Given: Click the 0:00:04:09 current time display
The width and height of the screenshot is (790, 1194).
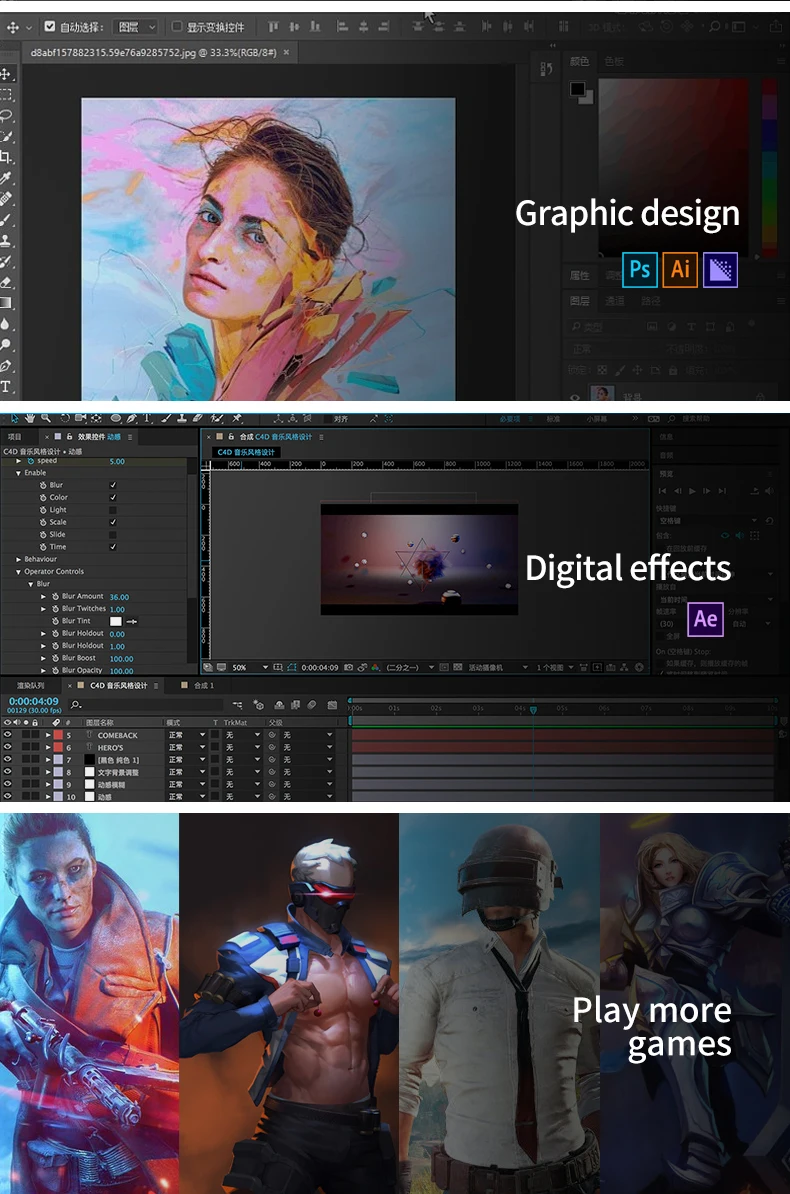Looking at the screenshot, I should [x=33, y=701].
